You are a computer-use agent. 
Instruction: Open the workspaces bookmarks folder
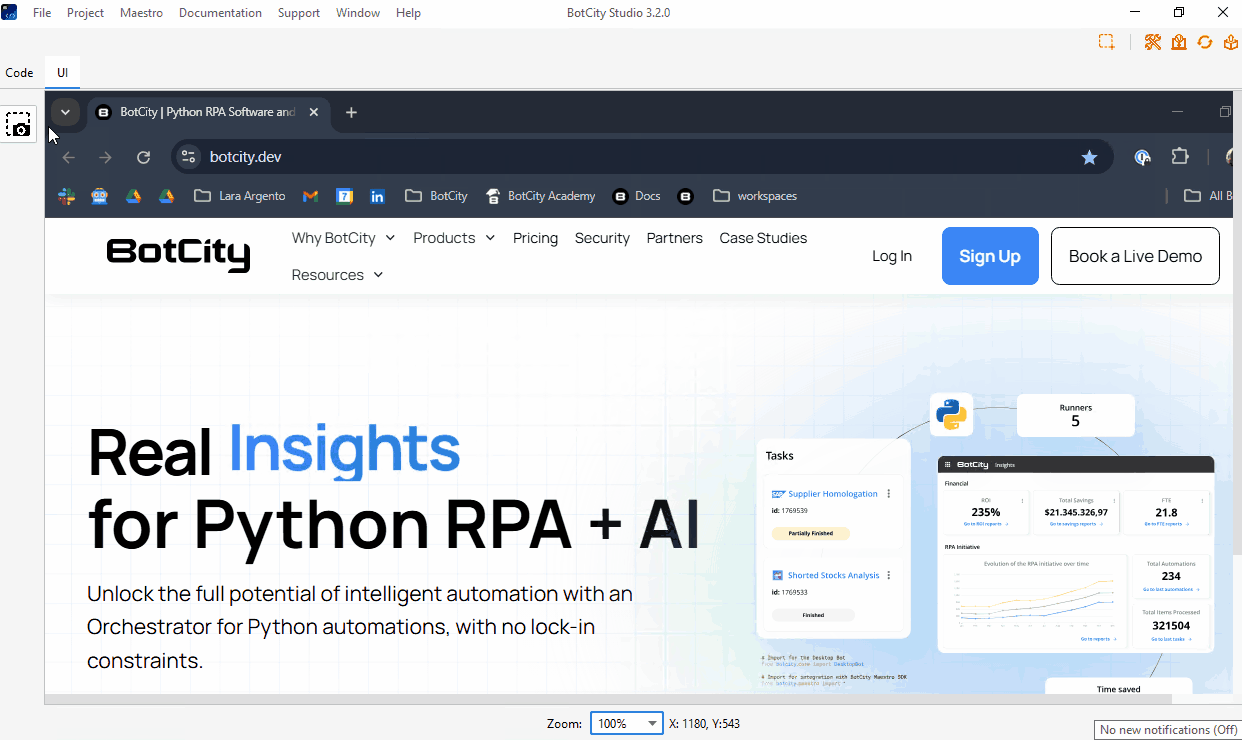(755, 196)
